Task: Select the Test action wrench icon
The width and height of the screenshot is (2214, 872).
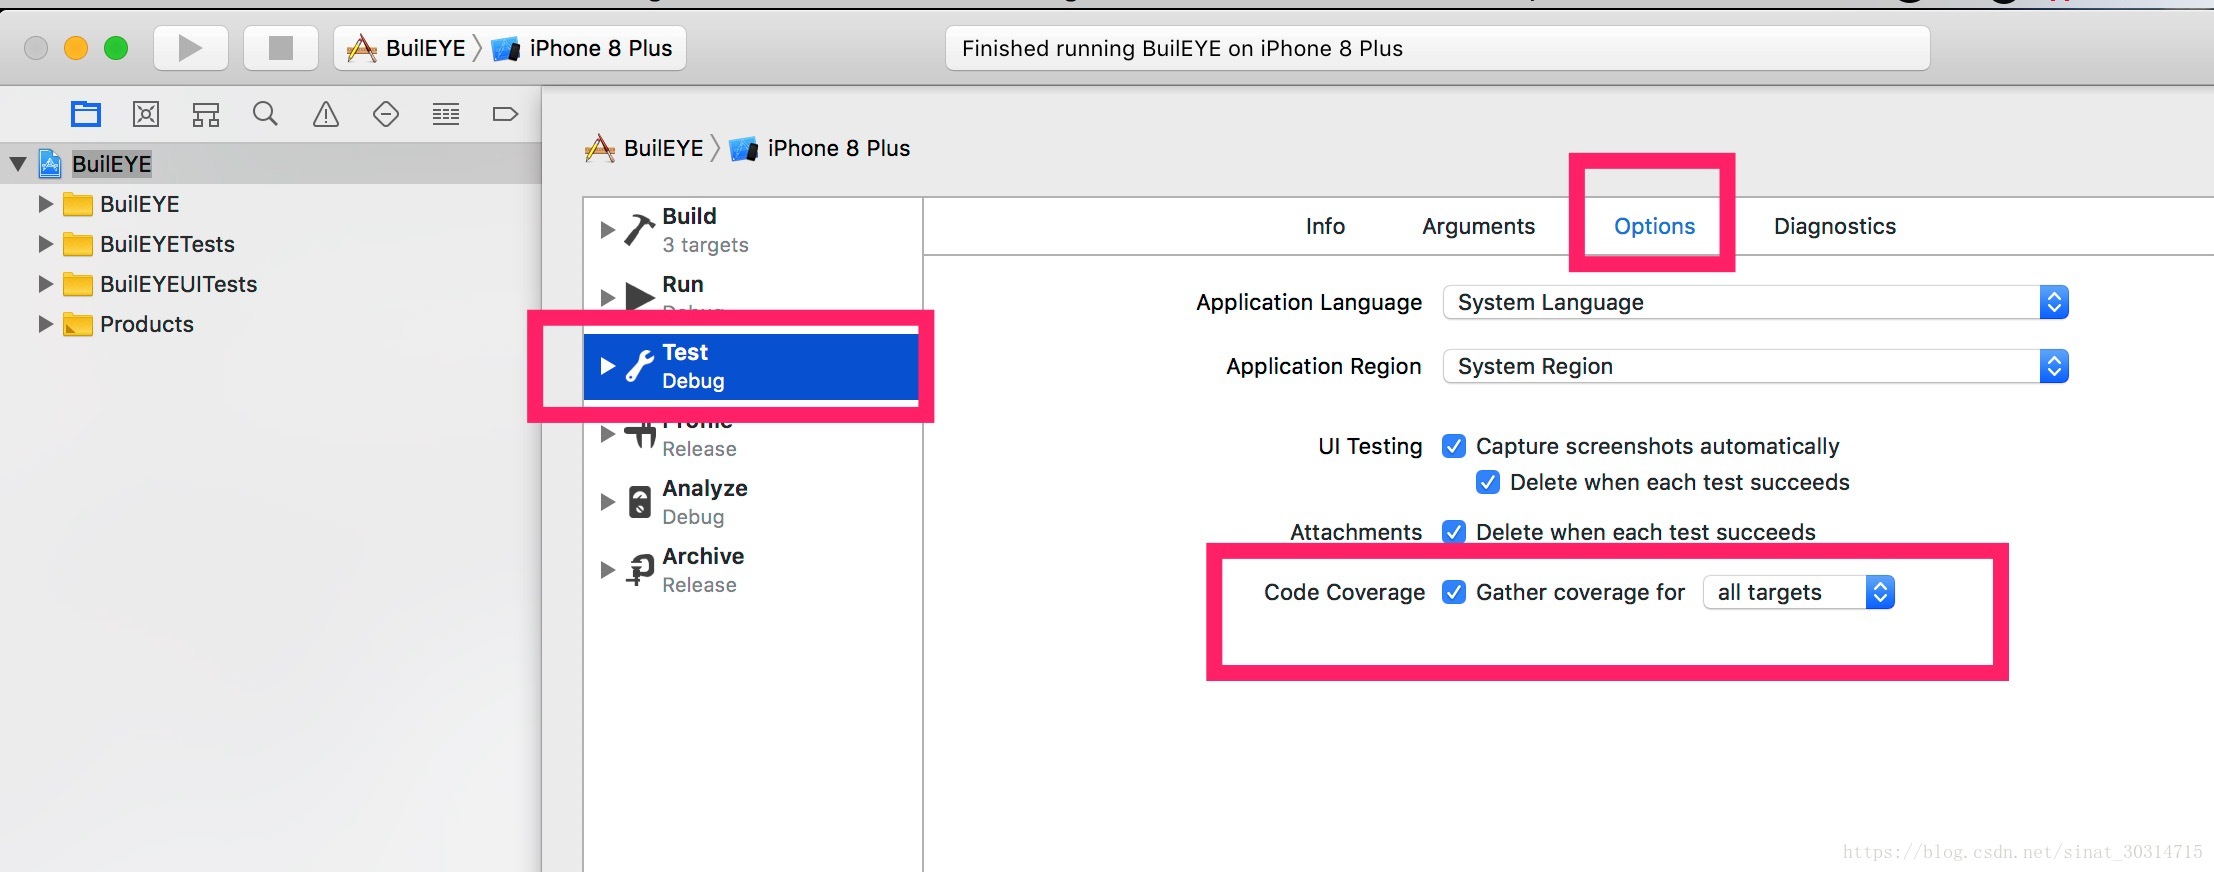Action: 639,366
